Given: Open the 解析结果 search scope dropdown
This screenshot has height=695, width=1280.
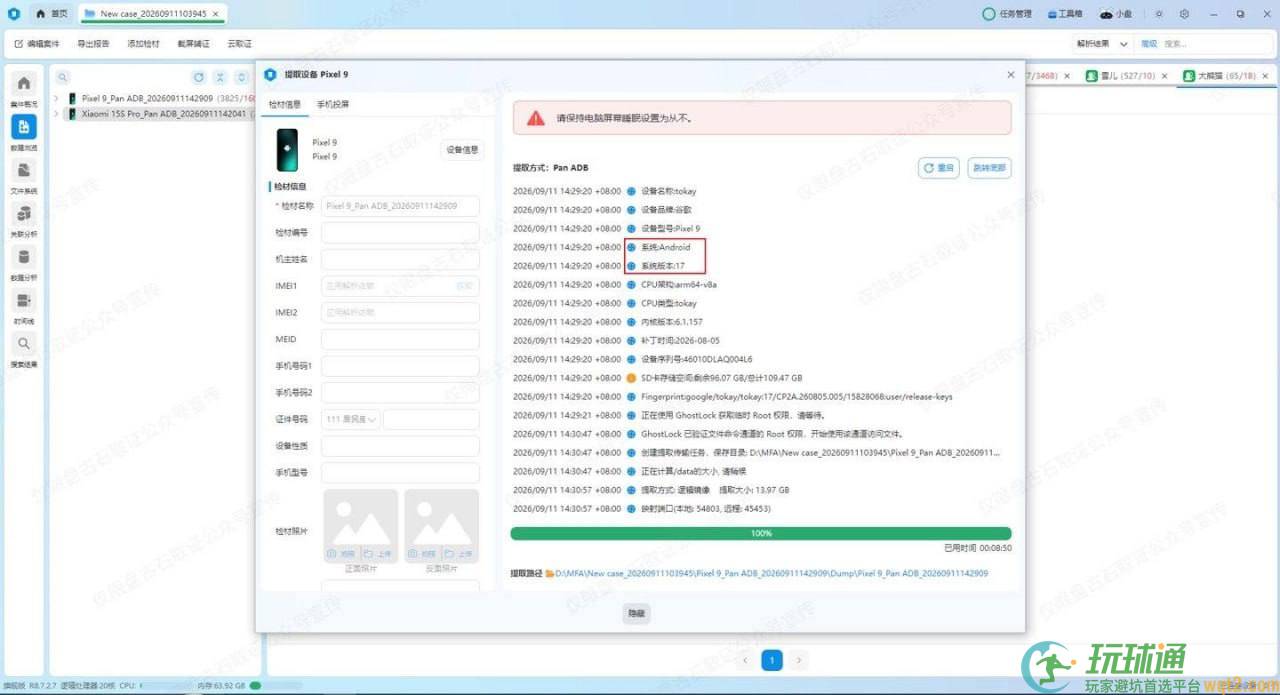Looking at the screenshot, I should click(1103, 44).
